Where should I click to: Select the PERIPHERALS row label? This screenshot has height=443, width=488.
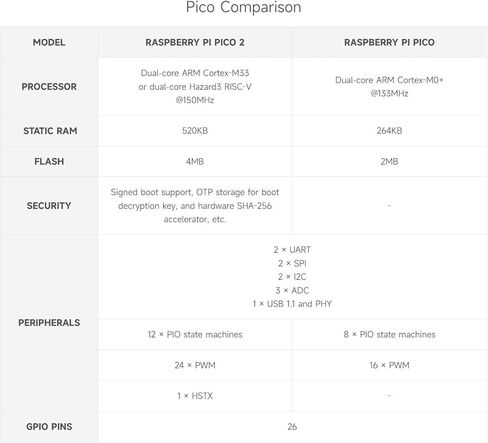[49, 323]
